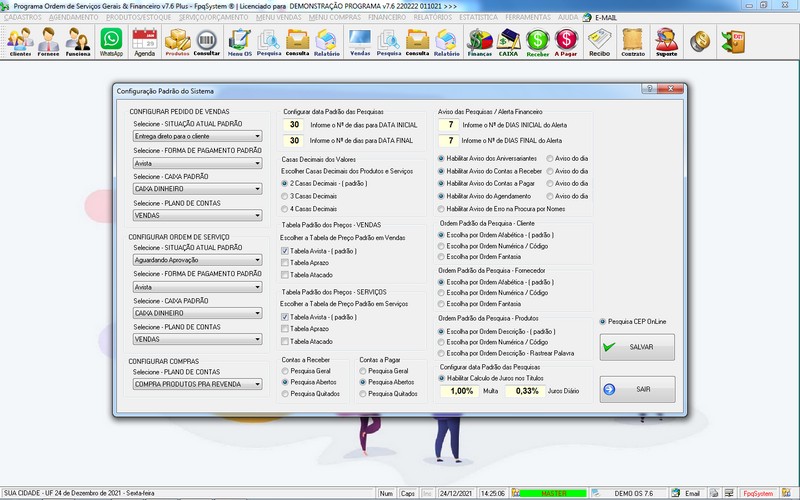Open the CAIXA cash register icon
800x500 pixels.
[x=510, y=42]
